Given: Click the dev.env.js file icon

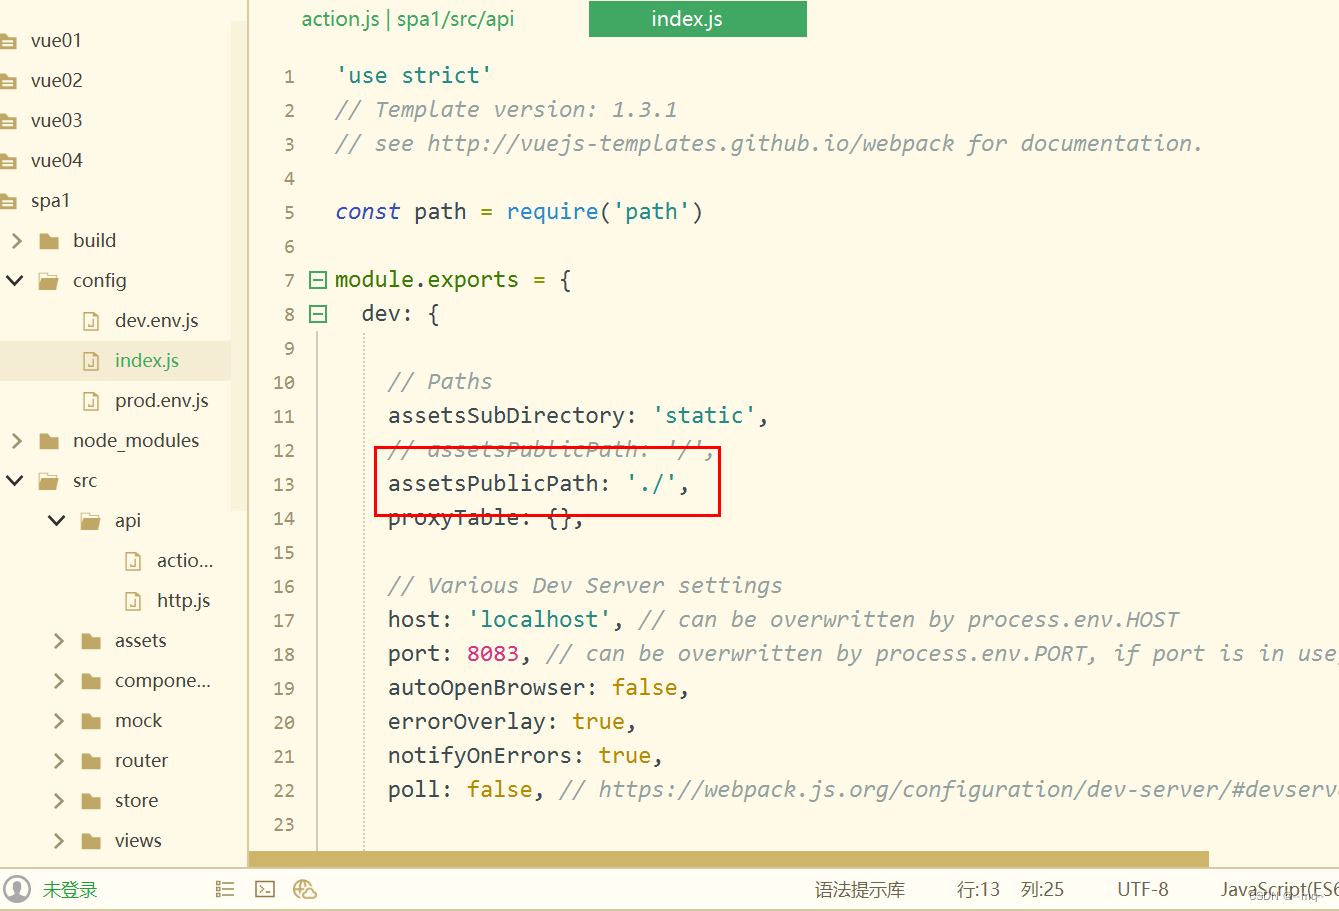Looking at the screenshot, I should coord(91,321).
